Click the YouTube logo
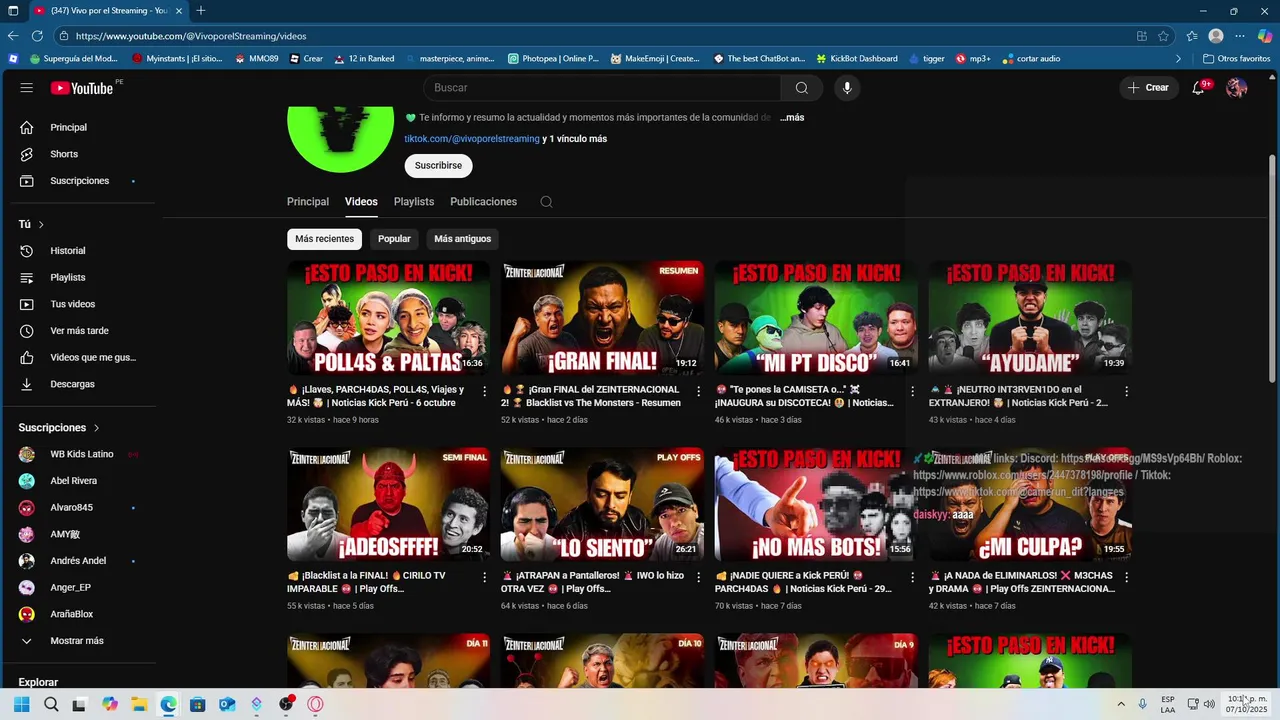 (82, 88)
